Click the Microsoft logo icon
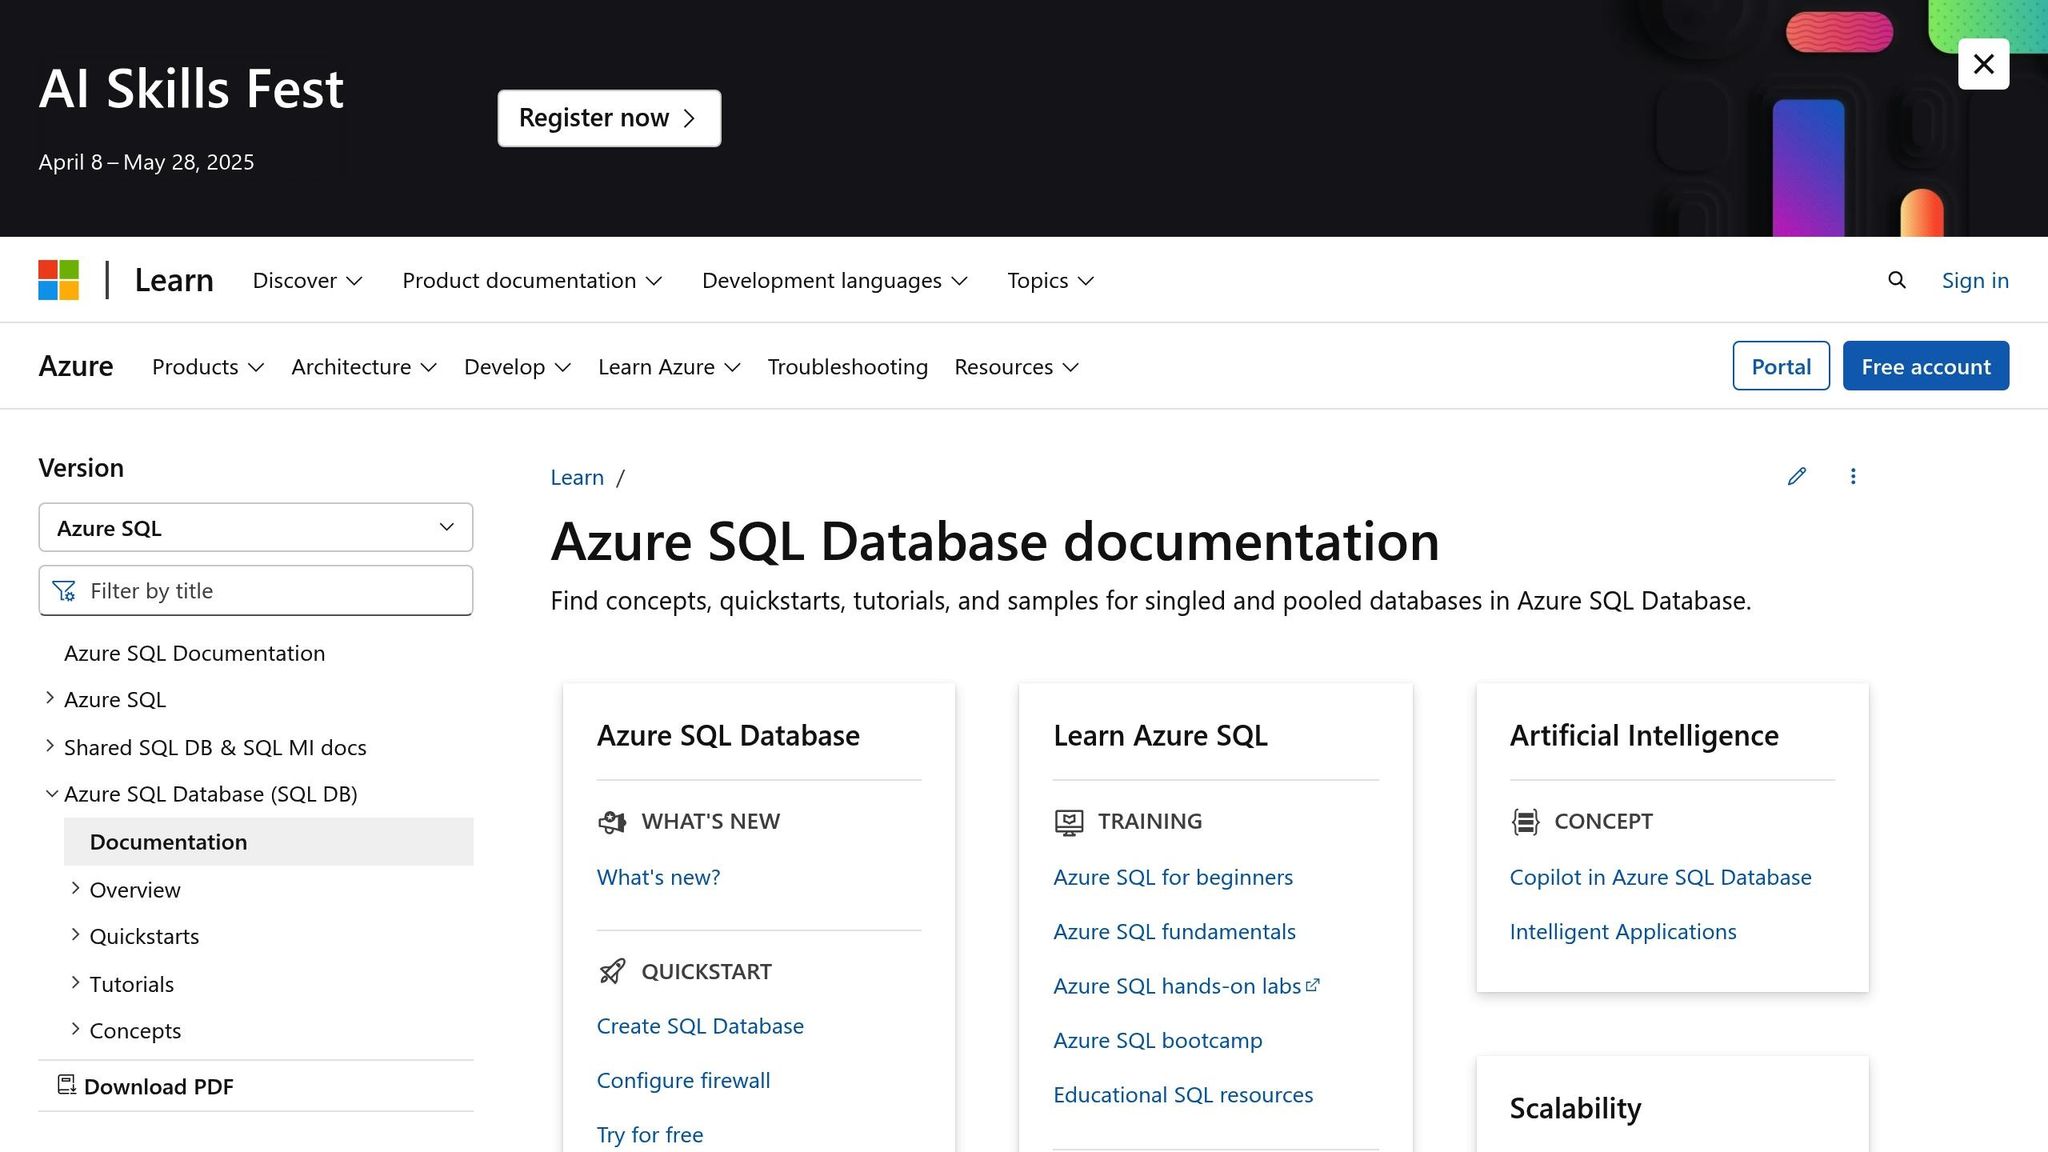2048x1152 pixels. (x=58, y=280)
